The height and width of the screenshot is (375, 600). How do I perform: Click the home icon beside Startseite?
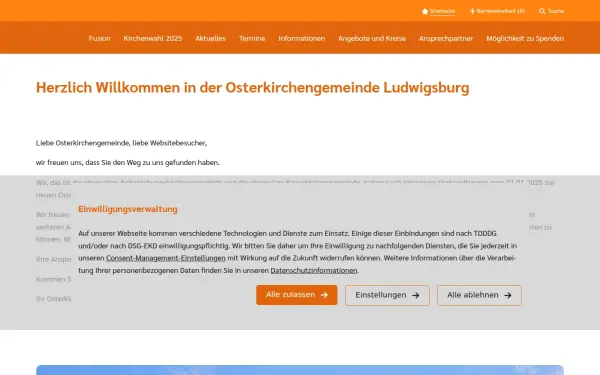pos(425,11)
